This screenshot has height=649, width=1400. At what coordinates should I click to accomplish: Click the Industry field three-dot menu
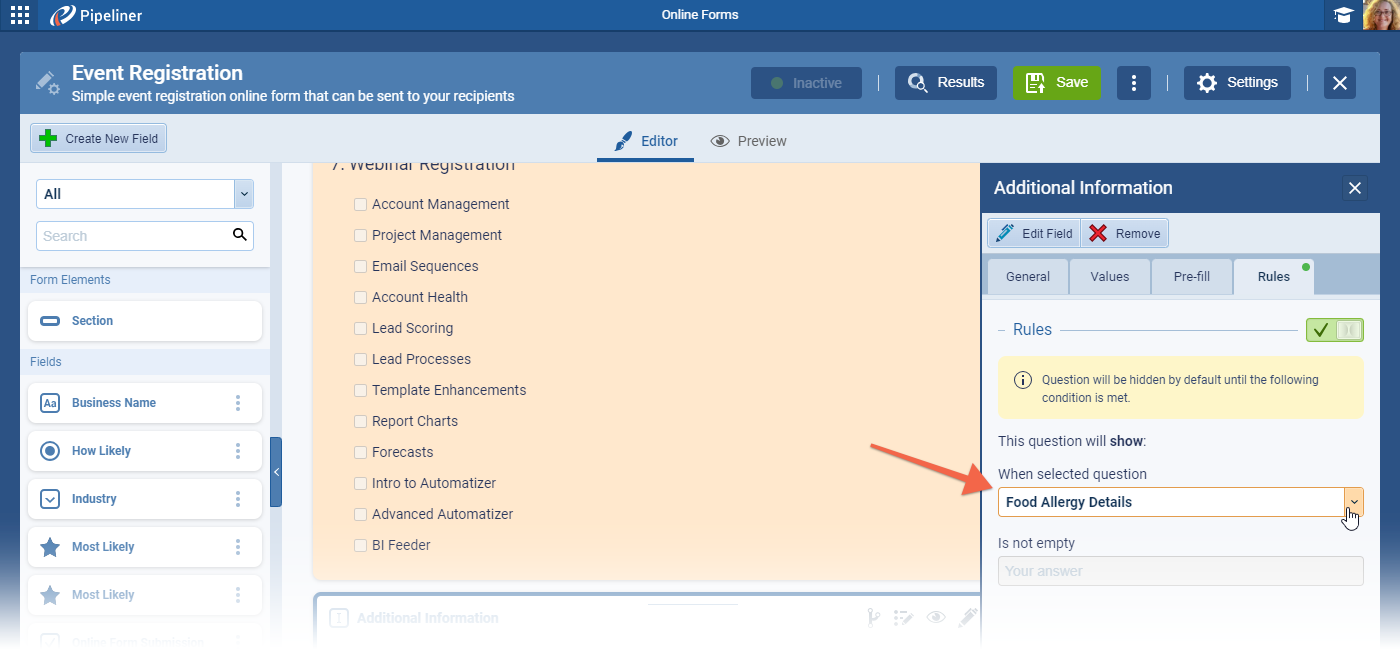238,499
